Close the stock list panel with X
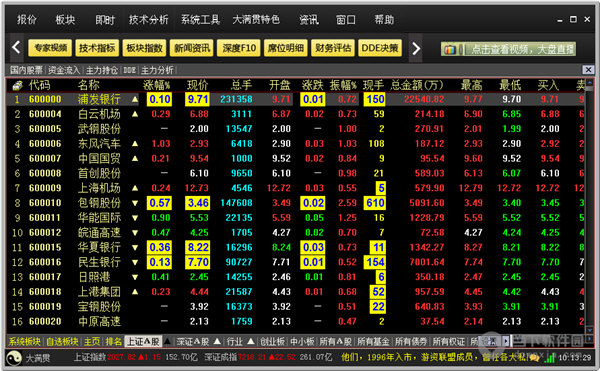This screenshot has width=600, height=371. point(588,70)
